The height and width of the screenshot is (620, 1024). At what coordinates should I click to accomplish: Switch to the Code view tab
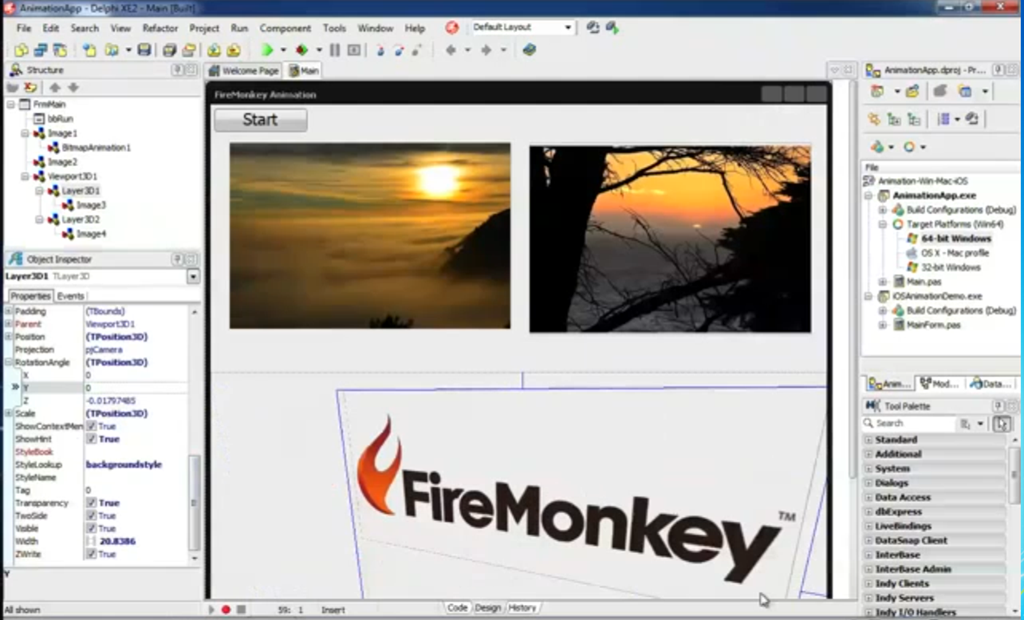tap(457, 608)
